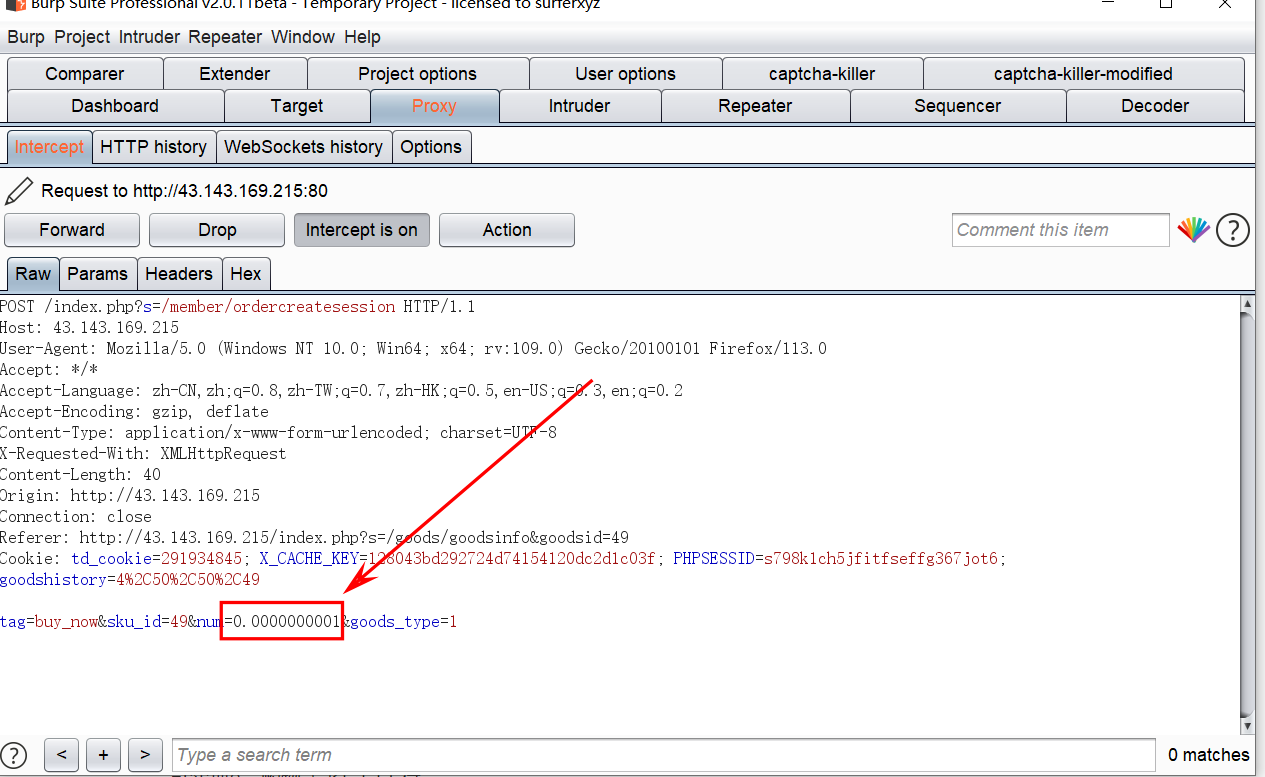Viewport: 1265px width, 777px height.
Task: Click the pencil edit target icon
Action: 19,190
